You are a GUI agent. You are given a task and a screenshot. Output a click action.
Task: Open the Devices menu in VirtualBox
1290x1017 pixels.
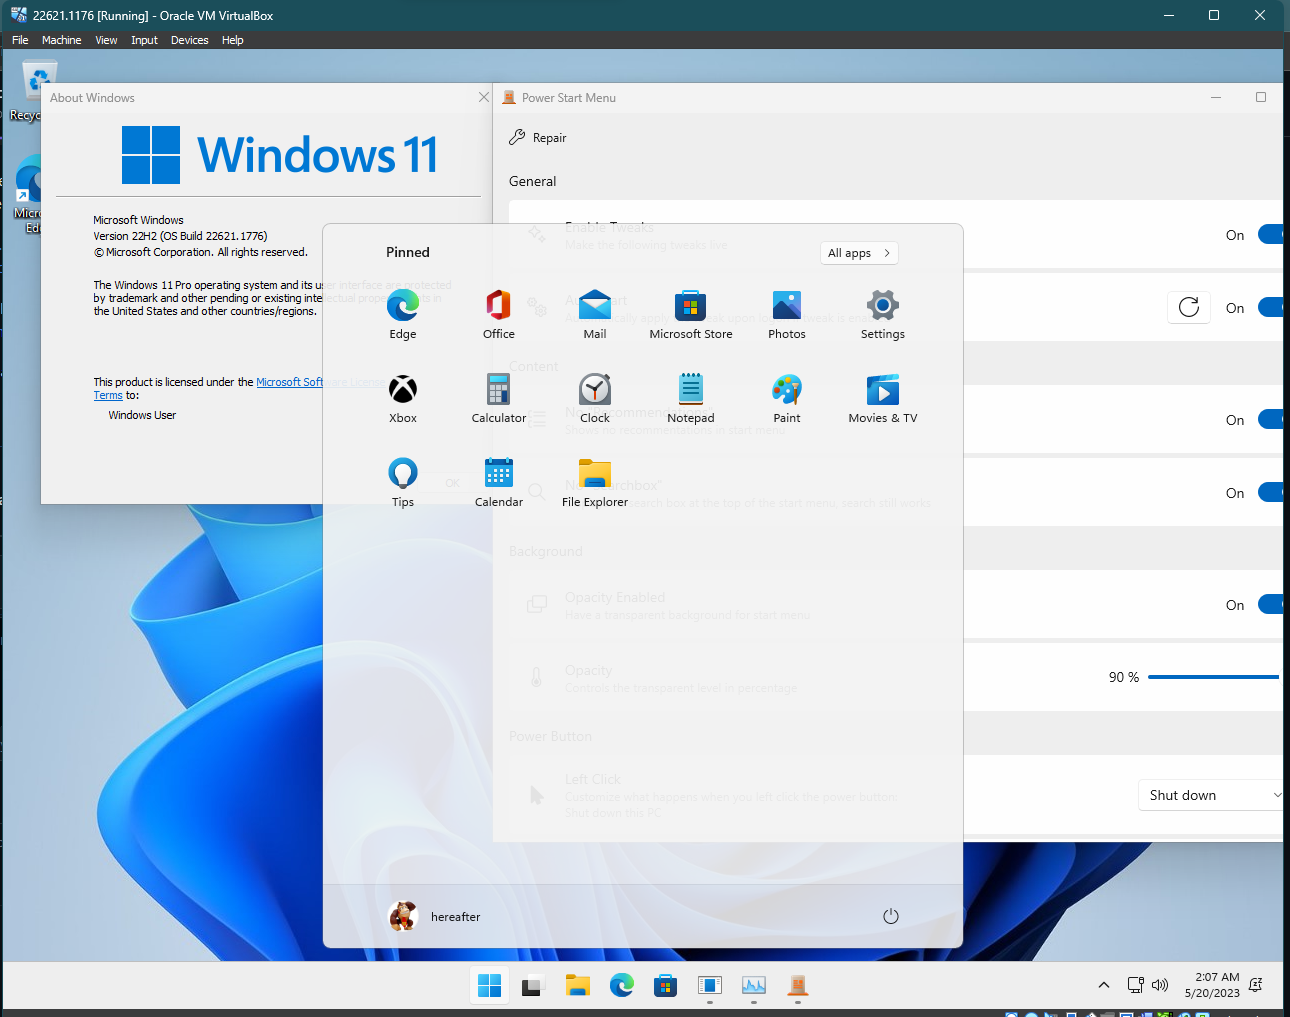(189, 40)
